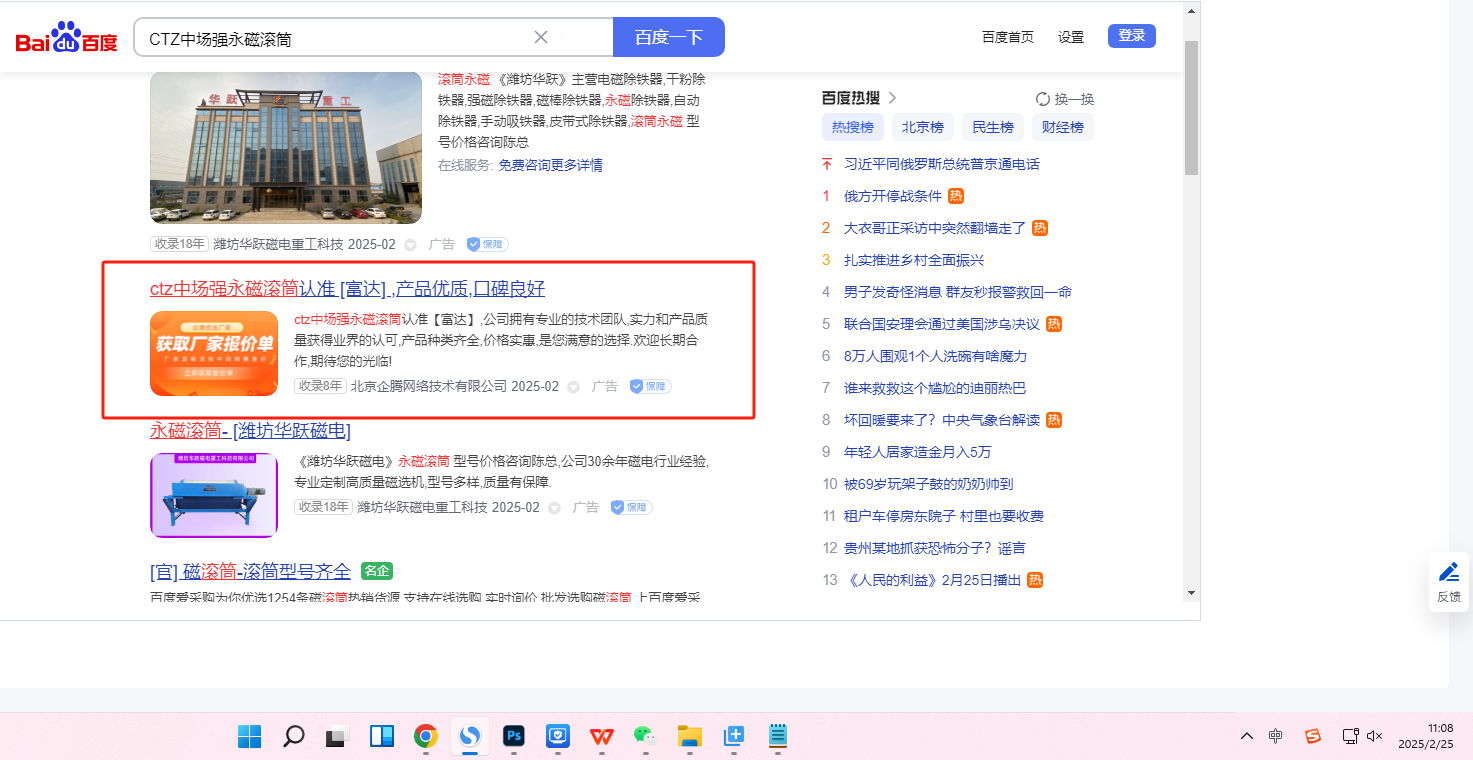
Task: Expand the arrow next to 潍坊华跃磁电重工科技 2025-02 under the building photo
Action: [x=410, y=245]
